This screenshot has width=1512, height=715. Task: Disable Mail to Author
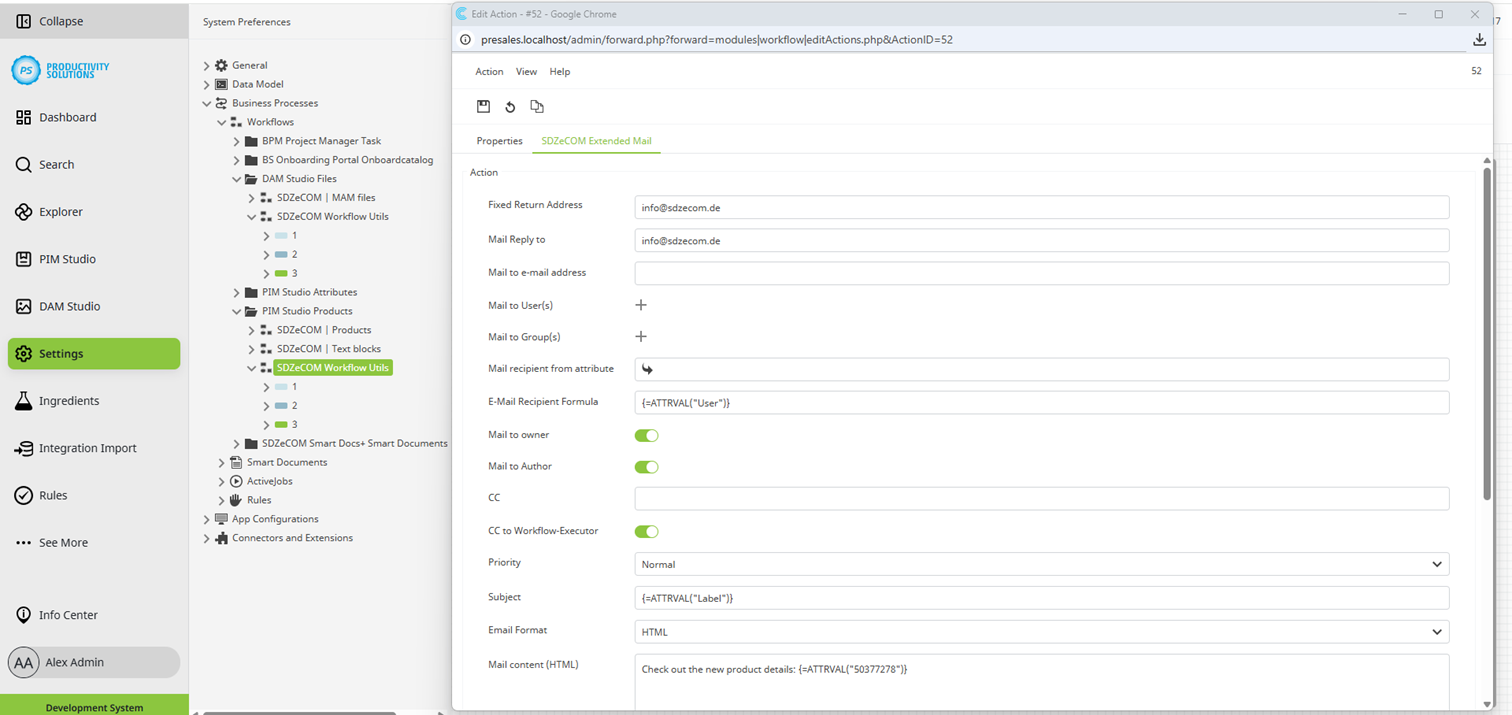(x=646, y=466)
